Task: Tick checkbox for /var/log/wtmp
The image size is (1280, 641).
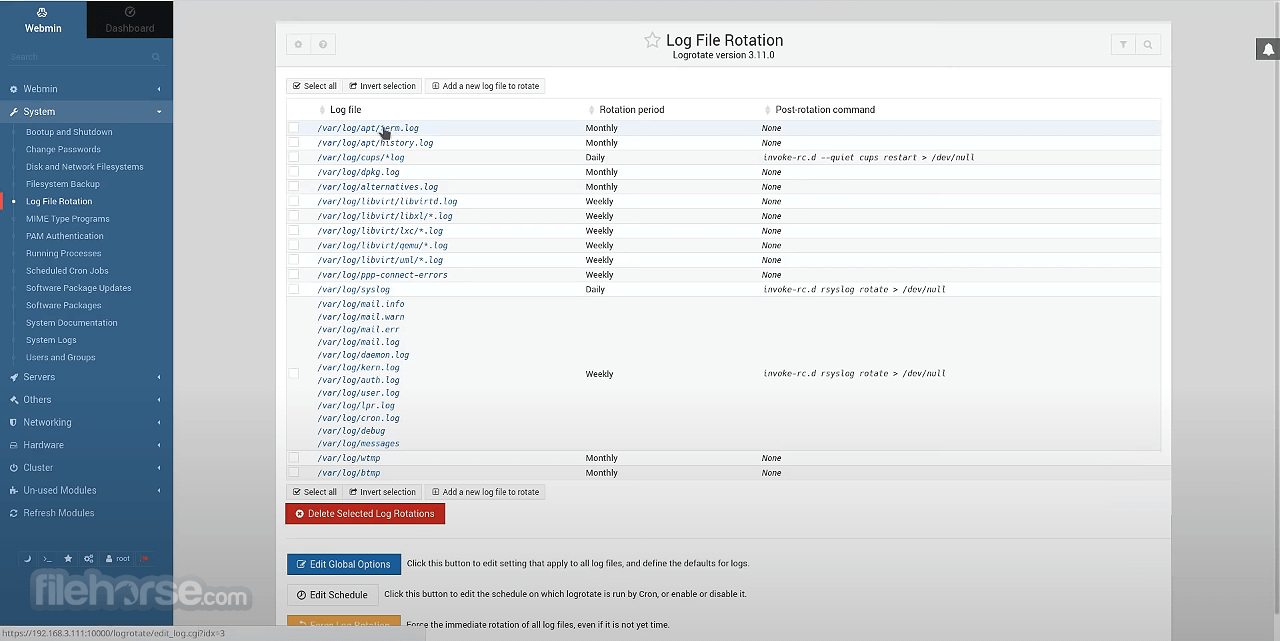Action: (x=294, y=458)
